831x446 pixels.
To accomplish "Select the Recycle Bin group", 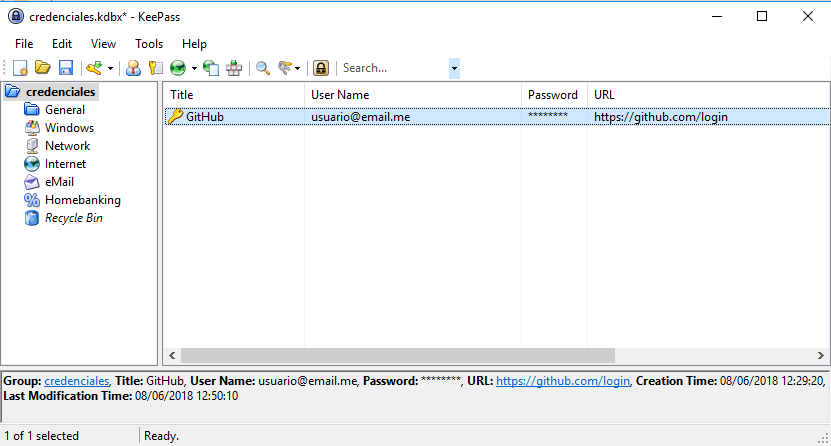I will 74,218.
